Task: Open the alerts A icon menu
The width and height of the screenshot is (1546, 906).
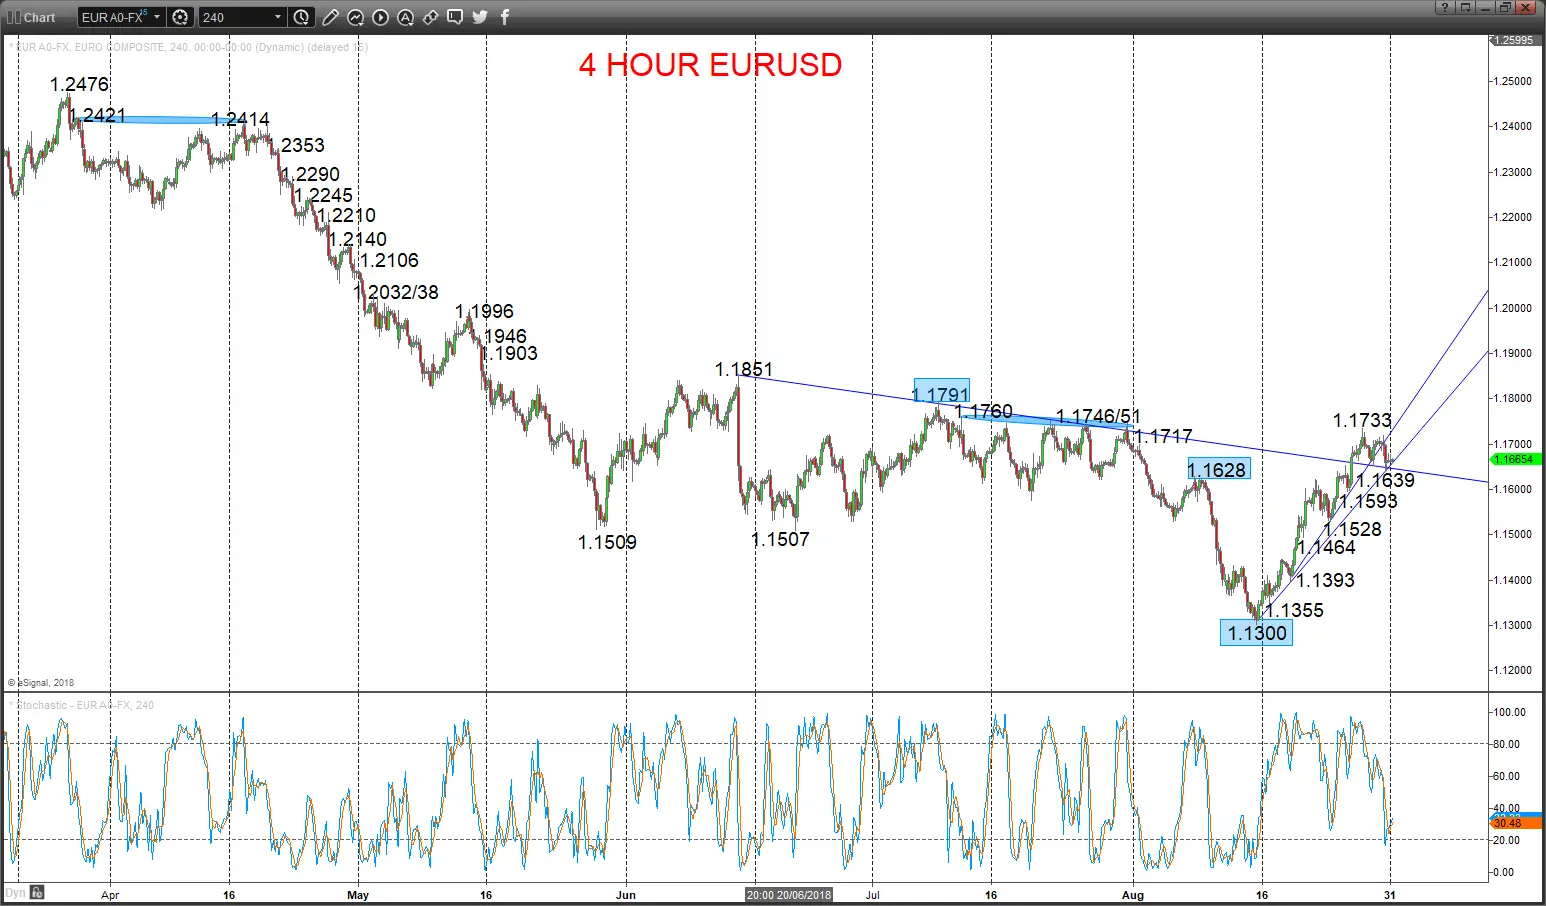Action: click(x=405, y=17)
